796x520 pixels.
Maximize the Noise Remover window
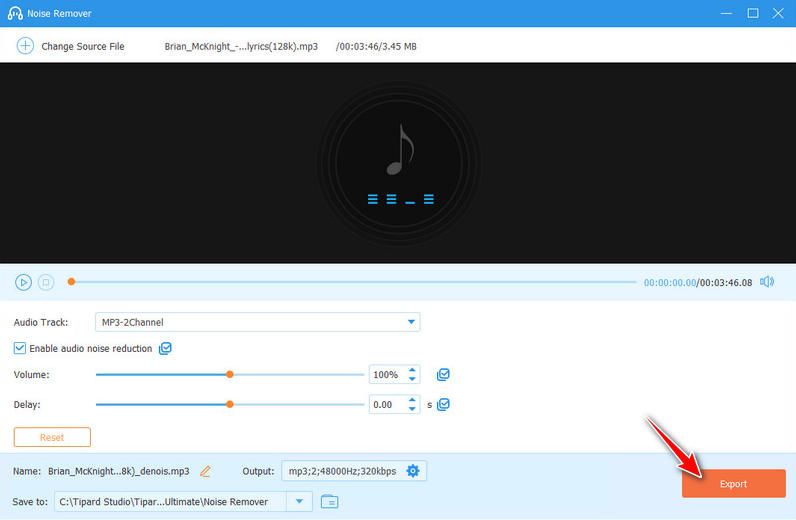click(x=753, y=13)
